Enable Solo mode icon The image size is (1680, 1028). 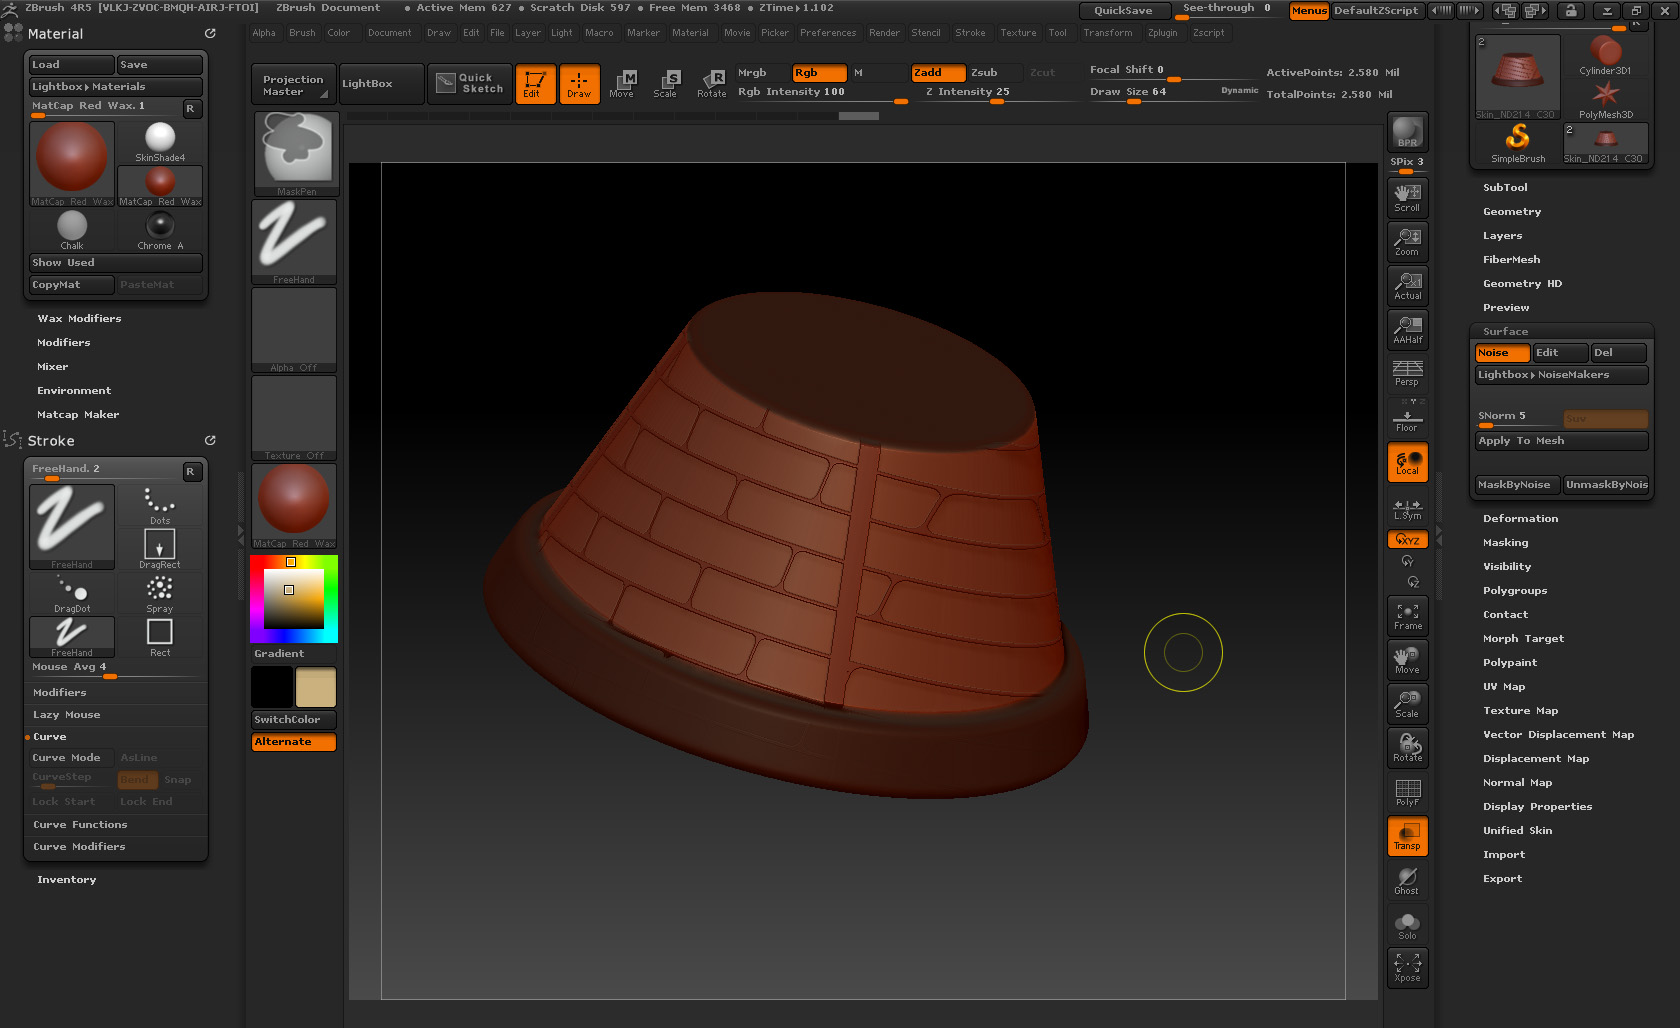tap(1407, 926)
